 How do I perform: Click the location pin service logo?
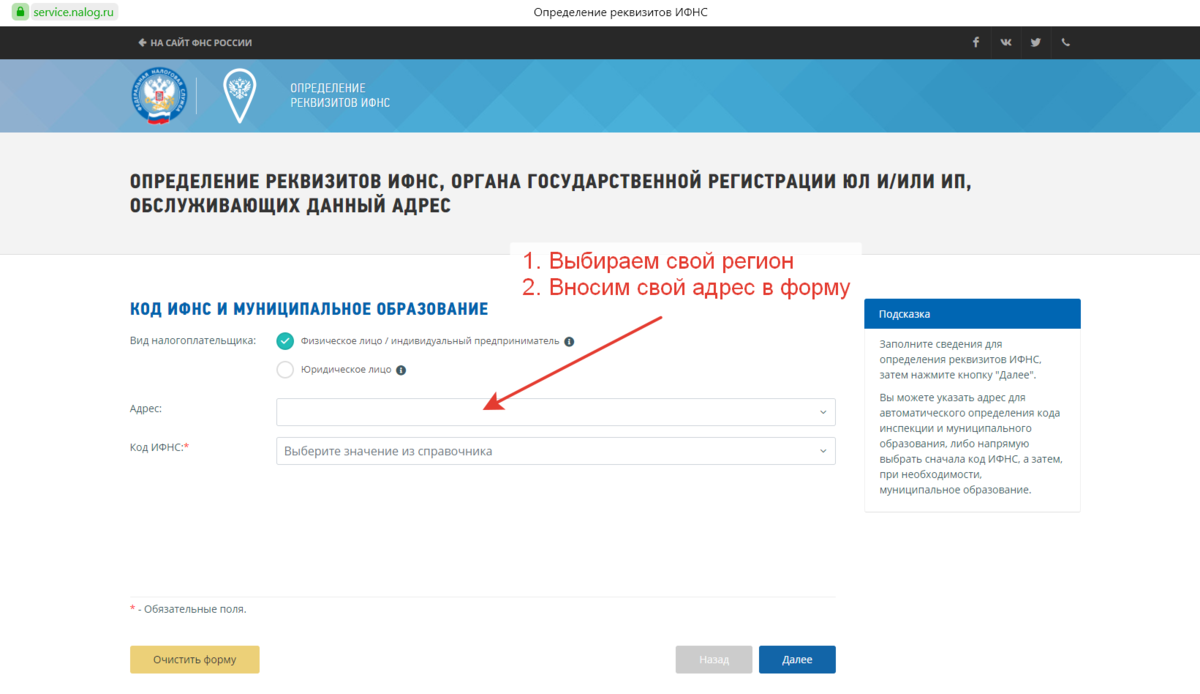[239, 95]
